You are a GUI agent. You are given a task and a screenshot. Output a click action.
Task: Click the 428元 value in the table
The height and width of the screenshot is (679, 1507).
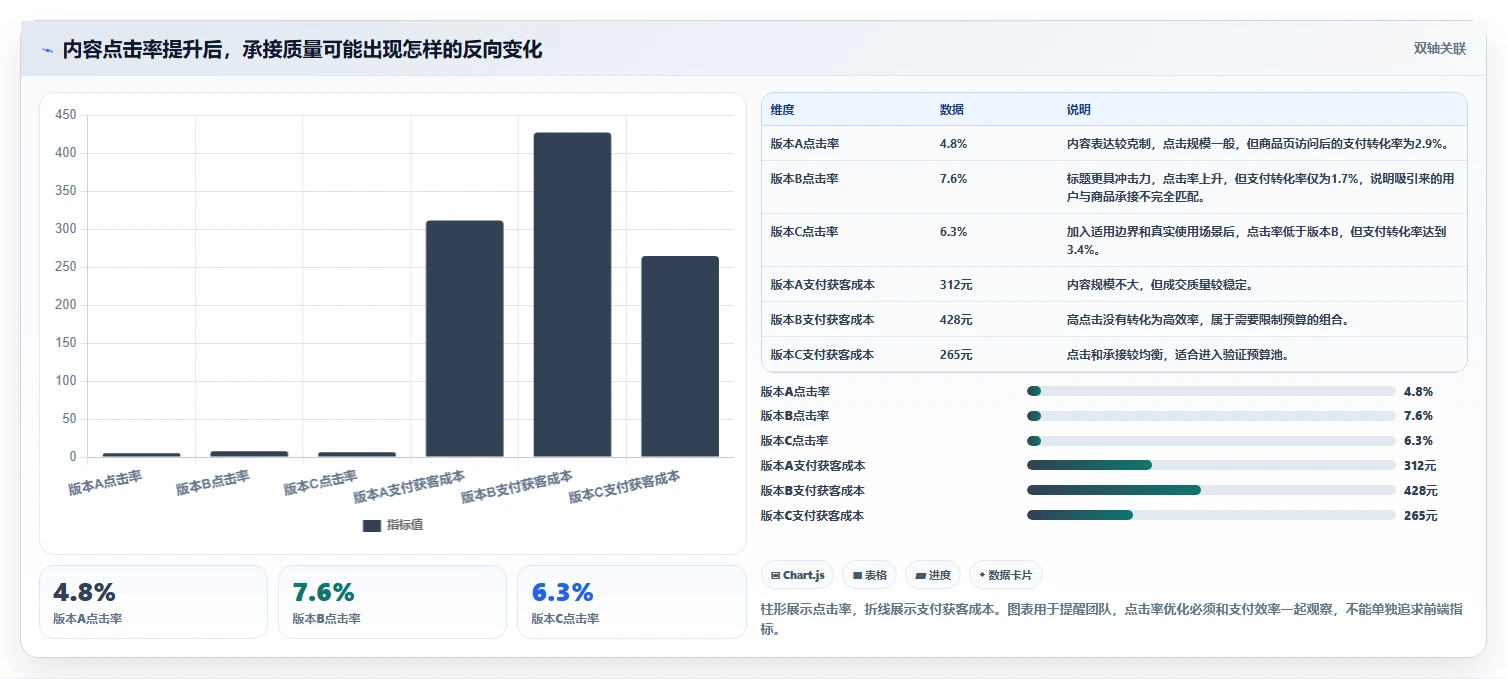tap(956, 320)
